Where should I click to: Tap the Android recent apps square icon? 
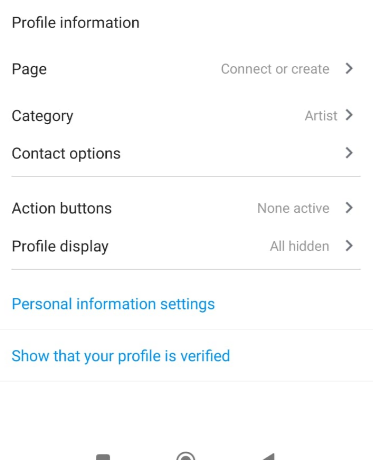(103, 457)
